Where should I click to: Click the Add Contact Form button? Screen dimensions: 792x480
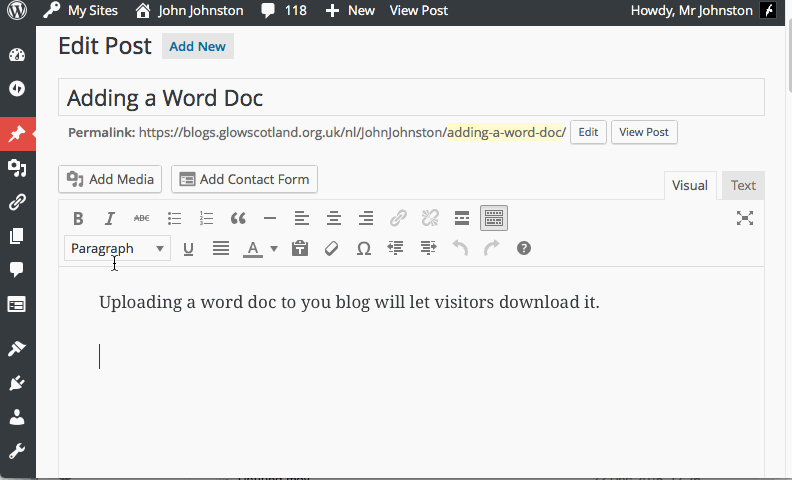[244, 179]
